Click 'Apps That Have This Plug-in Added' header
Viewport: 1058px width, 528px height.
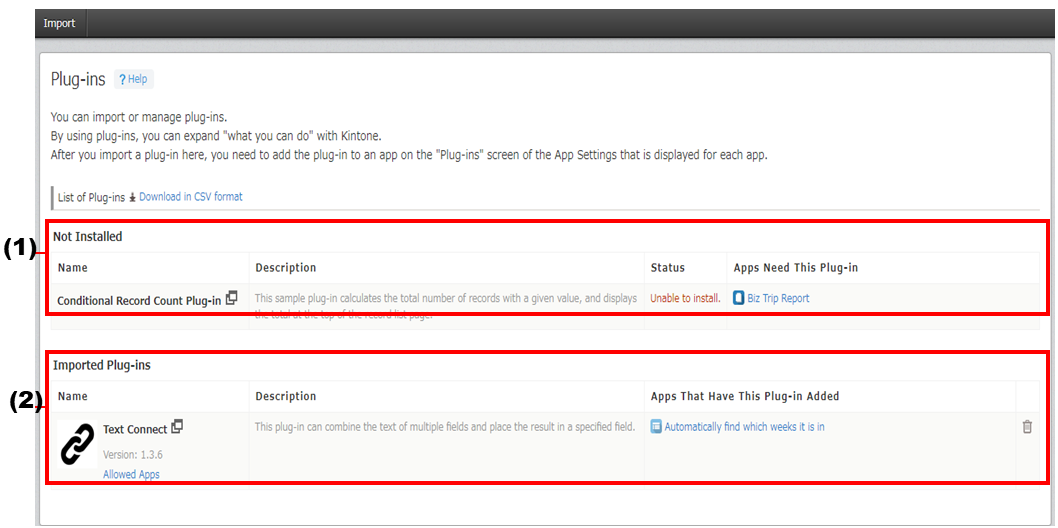(x=745, y=396)
